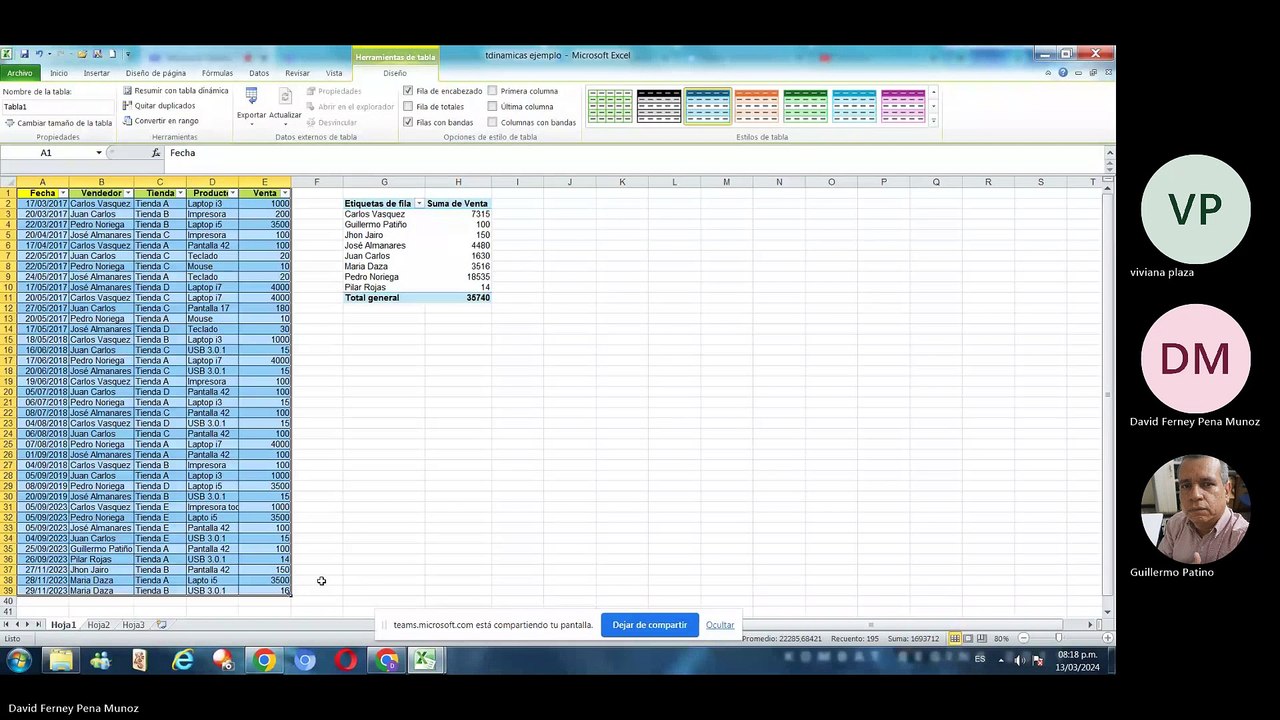Switch to the Datos ribbon tab
Screen dimensions: 1280x720
[x=259, y=73]
